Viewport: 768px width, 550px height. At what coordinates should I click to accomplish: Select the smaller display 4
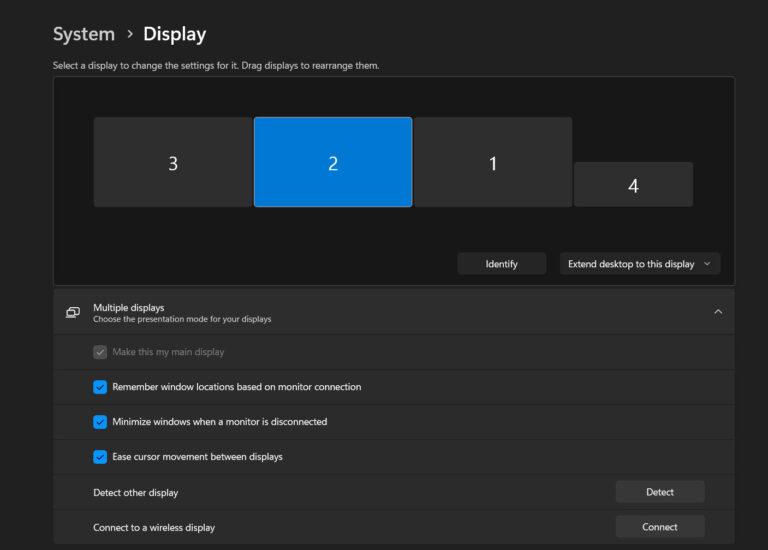[633, 186]
